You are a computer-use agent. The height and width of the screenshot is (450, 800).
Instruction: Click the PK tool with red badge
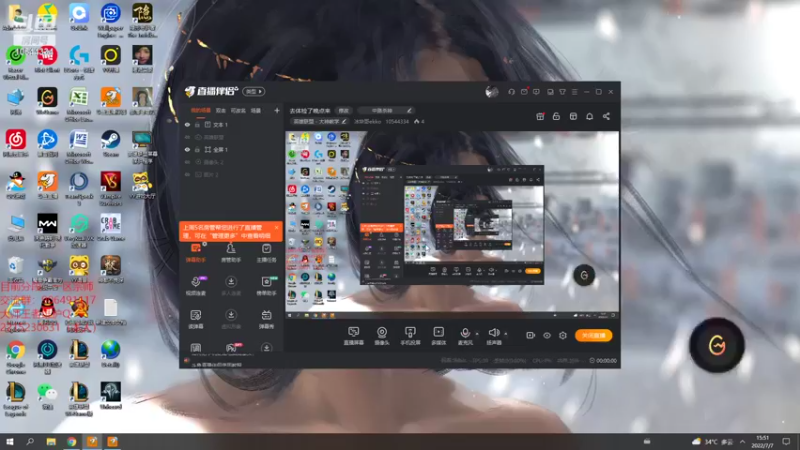[231, 348]
